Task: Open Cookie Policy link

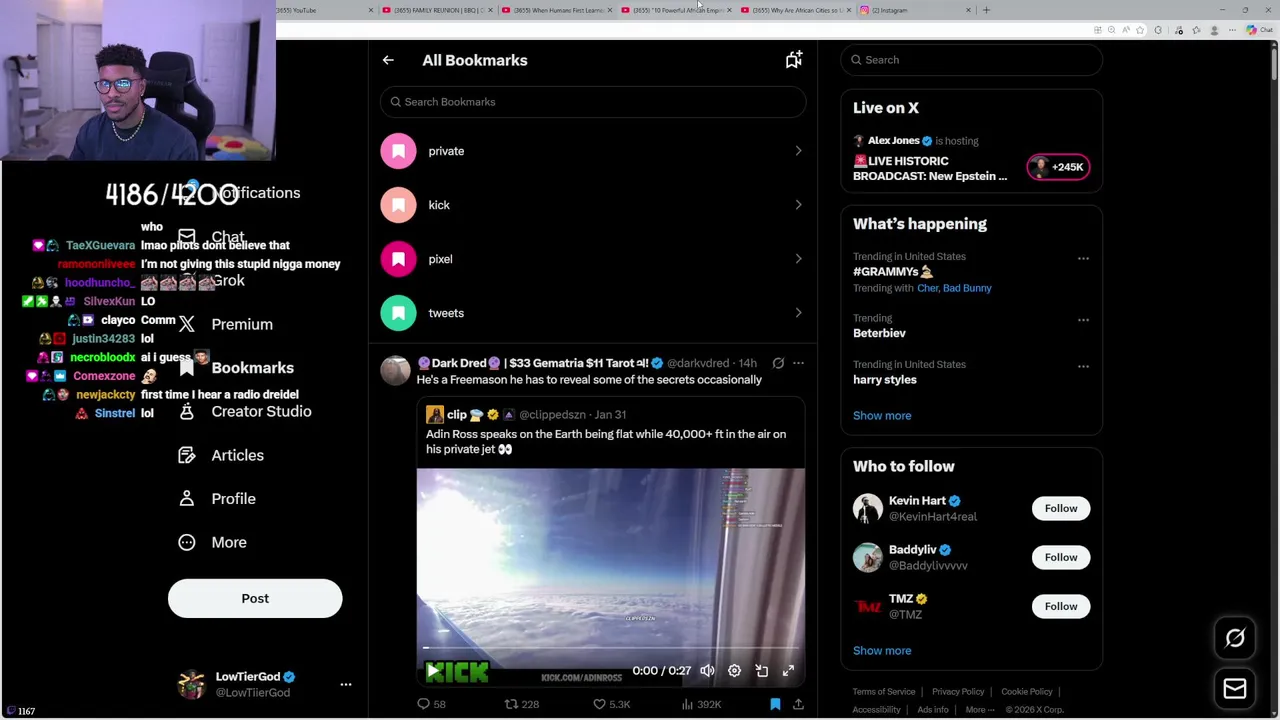Action: pyautogui.click(x=1027, y=692)
